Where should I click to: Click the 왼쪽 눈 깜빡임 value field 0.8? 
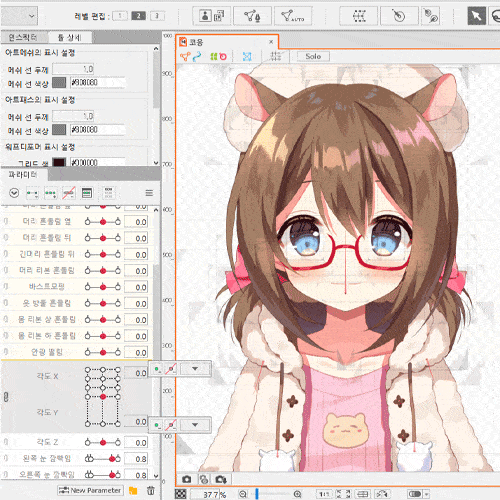(x=136, y=459)
